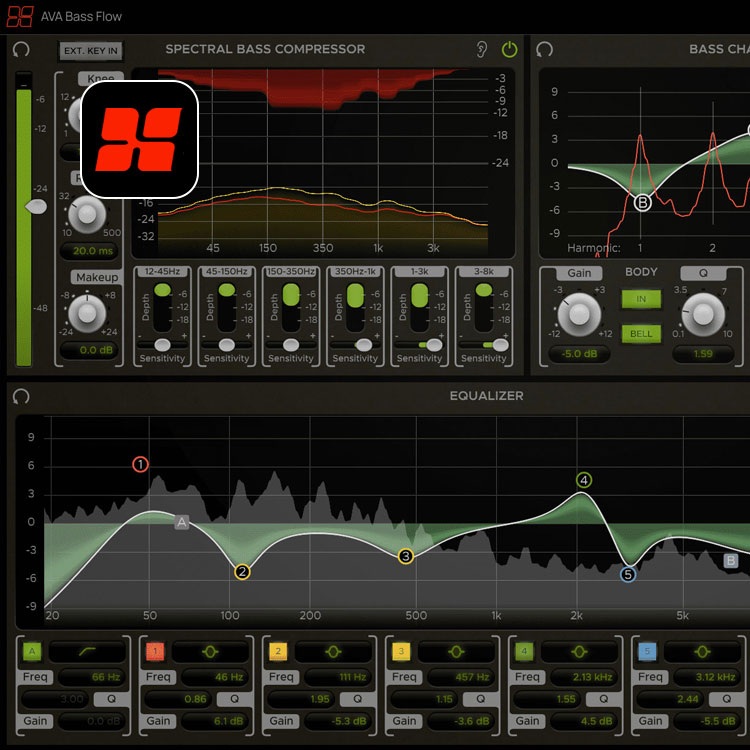The width and height of the screenshot is (750, 750).
Task: Toggle EQ band A enable button
Action: [32, 652]
